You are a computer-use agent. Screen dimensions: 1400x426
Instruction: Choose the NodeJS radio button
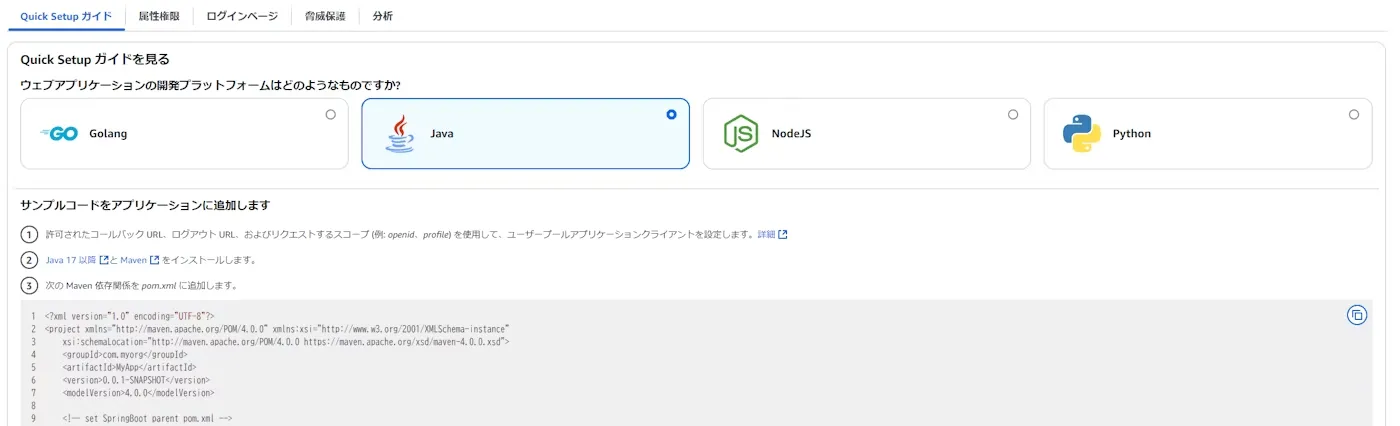click(1013, 115)
